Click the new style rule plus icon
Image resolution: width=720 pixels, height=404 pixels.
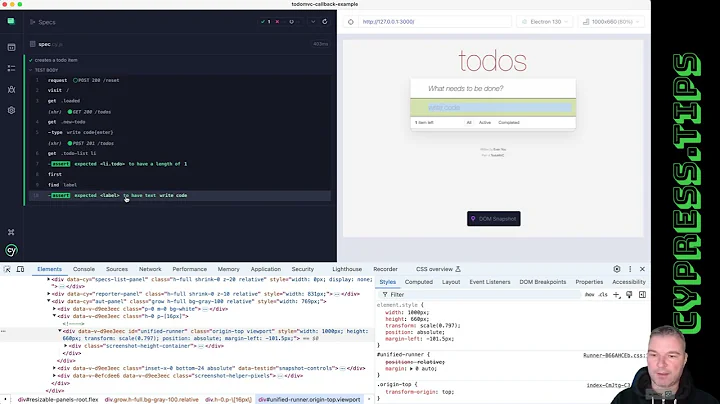tap(616, 295)
